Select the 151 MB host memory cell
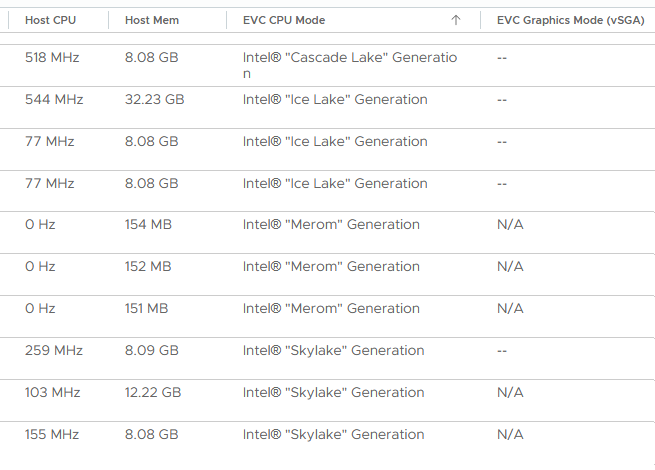 pyautogui.click(x=147, y=309)
